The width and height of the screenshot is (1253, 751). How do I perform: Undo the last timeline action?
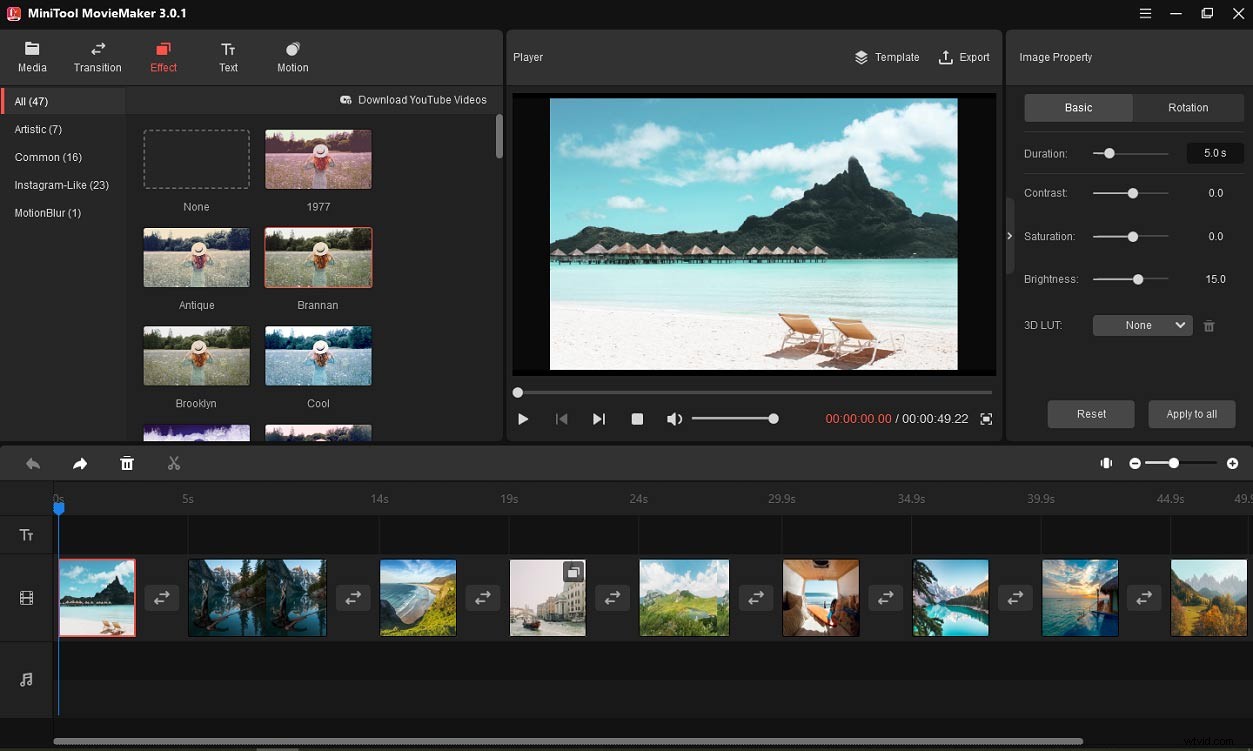click(32, 463)
